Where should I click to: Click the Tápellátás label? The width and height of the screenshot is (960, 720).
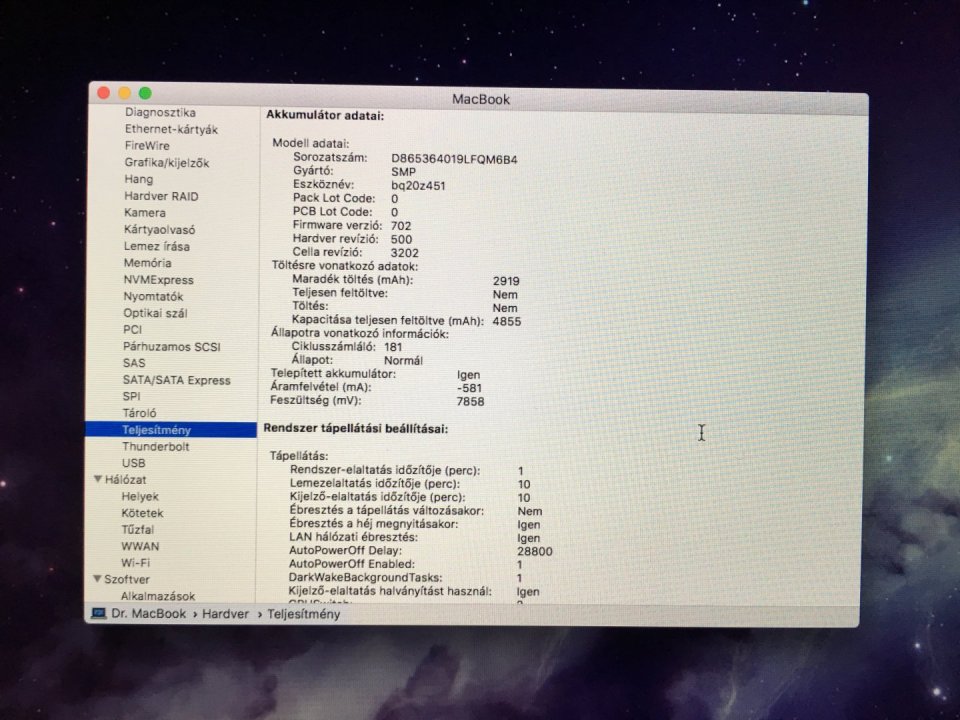click(x=299, y=456)
